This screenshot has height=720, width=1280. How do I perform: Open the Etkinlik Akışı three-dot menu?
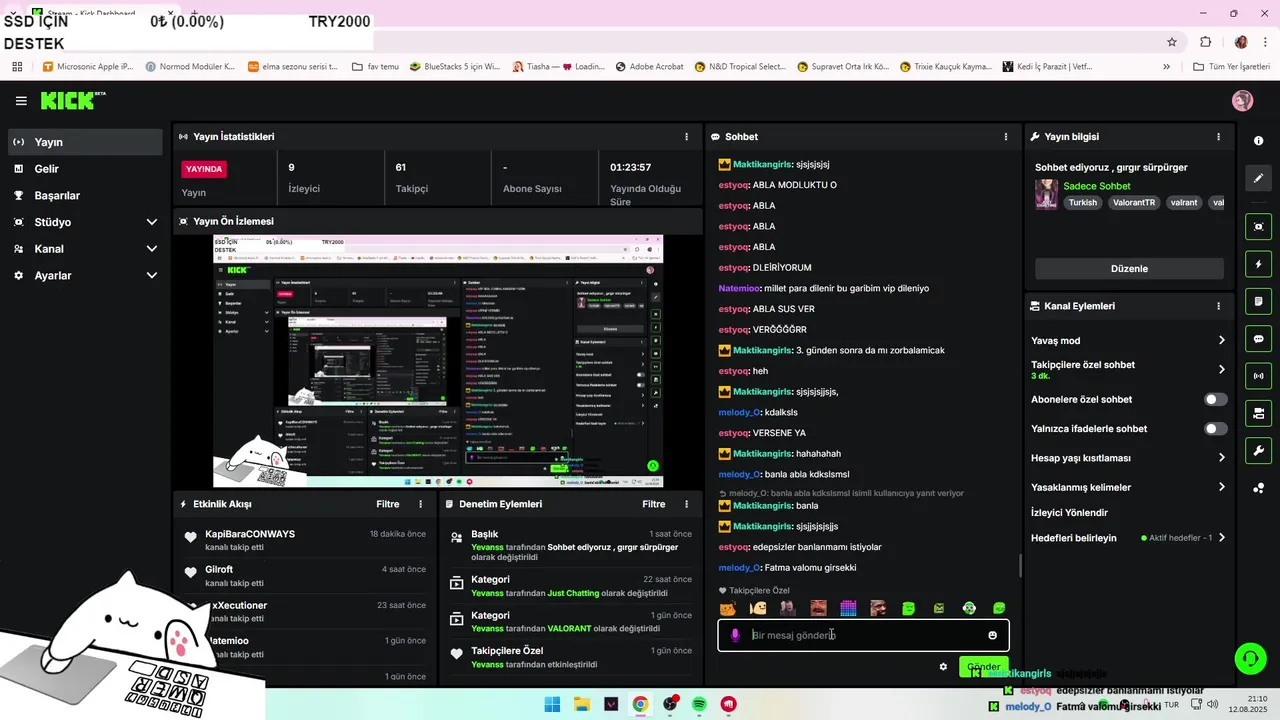click(x=420, y=504)
